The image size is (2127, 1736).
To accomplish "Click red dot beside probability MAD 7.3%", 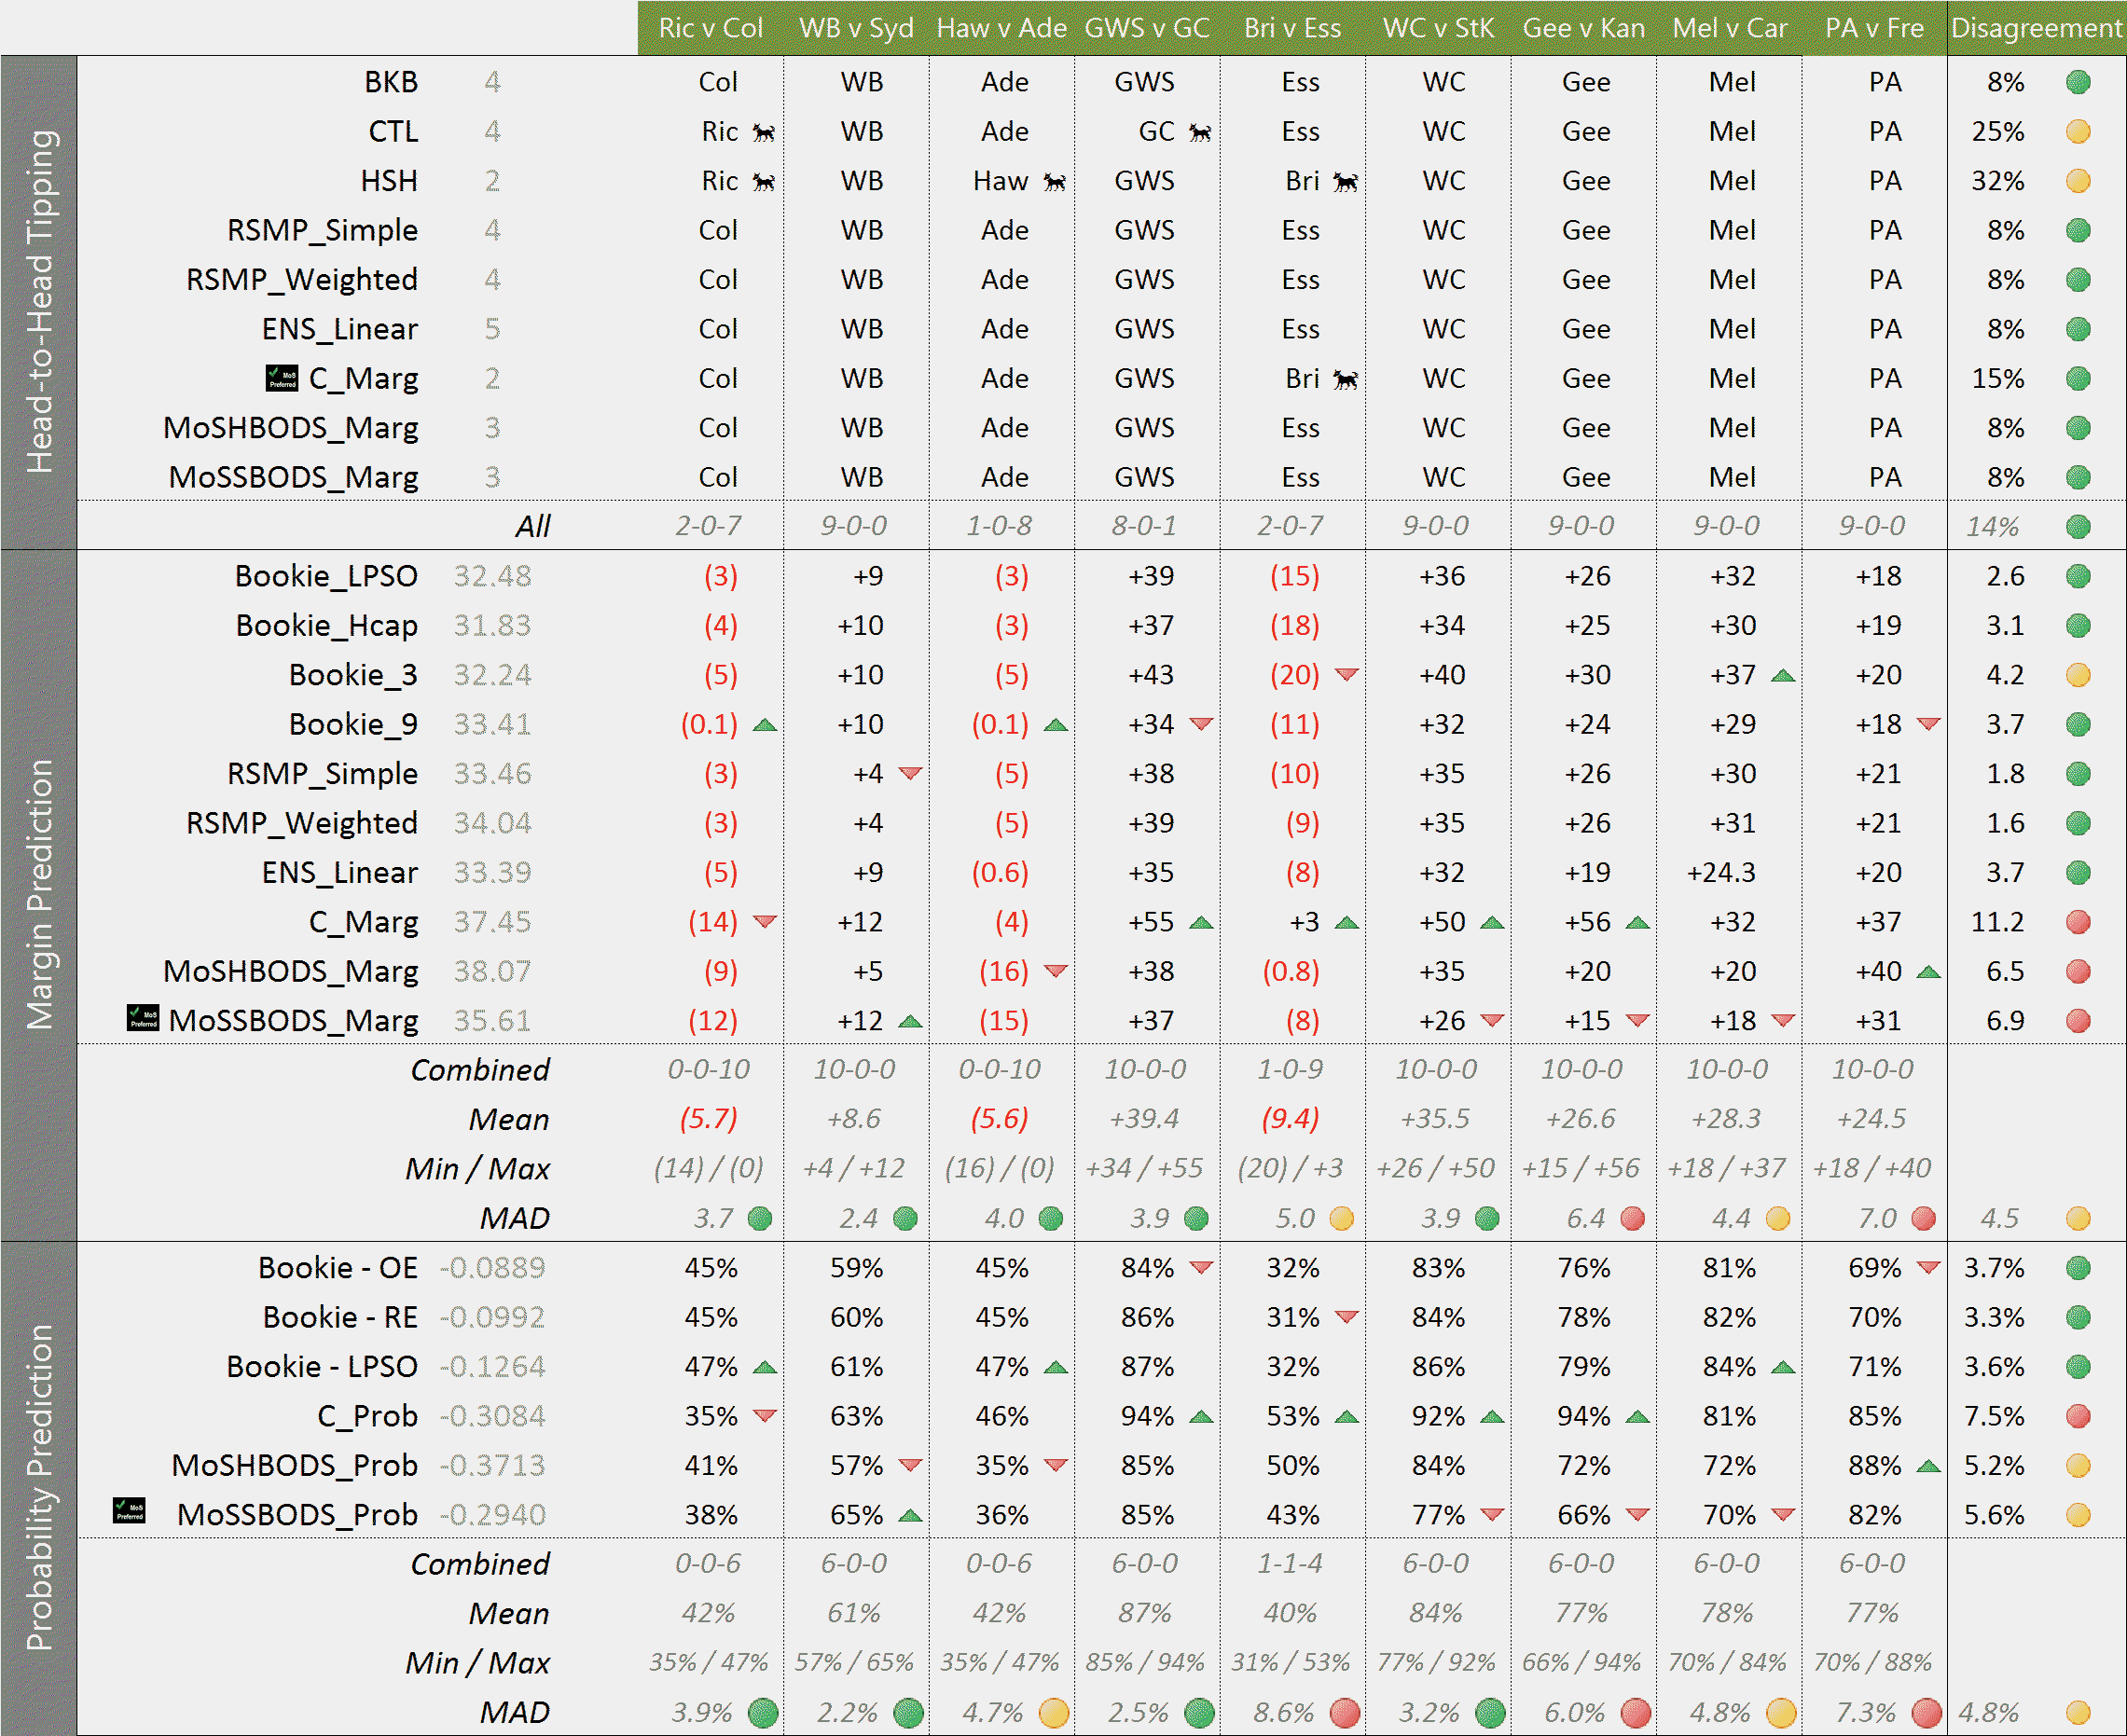I will click(1926, 1713).
